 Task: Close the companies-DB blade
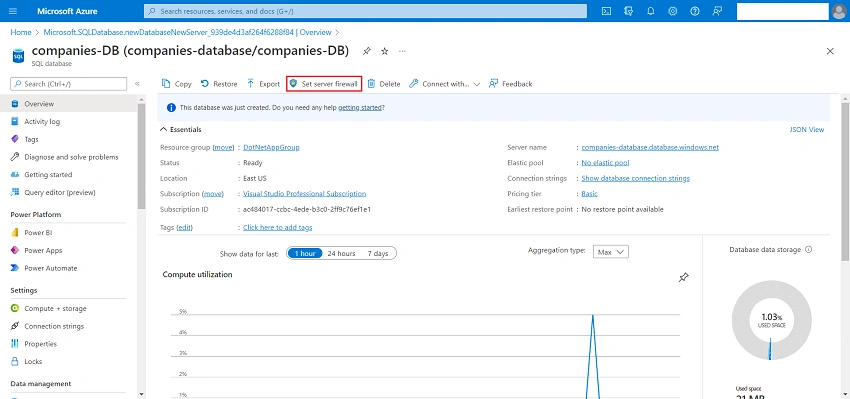point(829,51)
